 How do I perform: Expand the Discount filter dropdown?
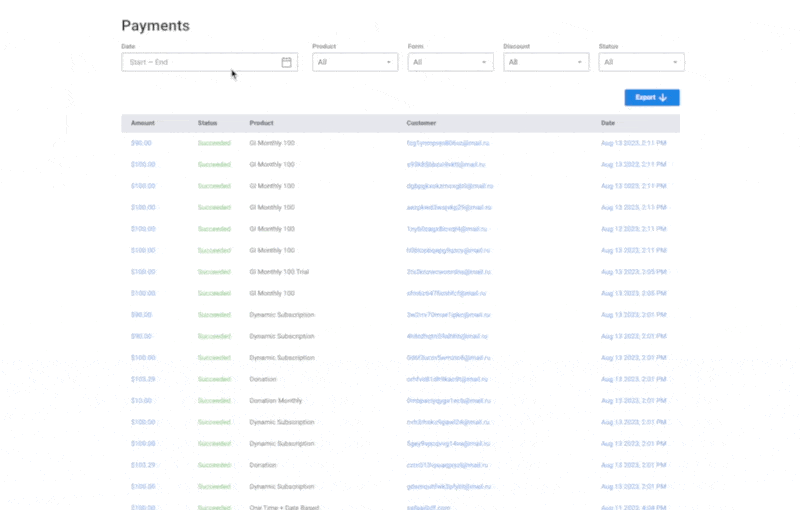click(x=546, y=62)
